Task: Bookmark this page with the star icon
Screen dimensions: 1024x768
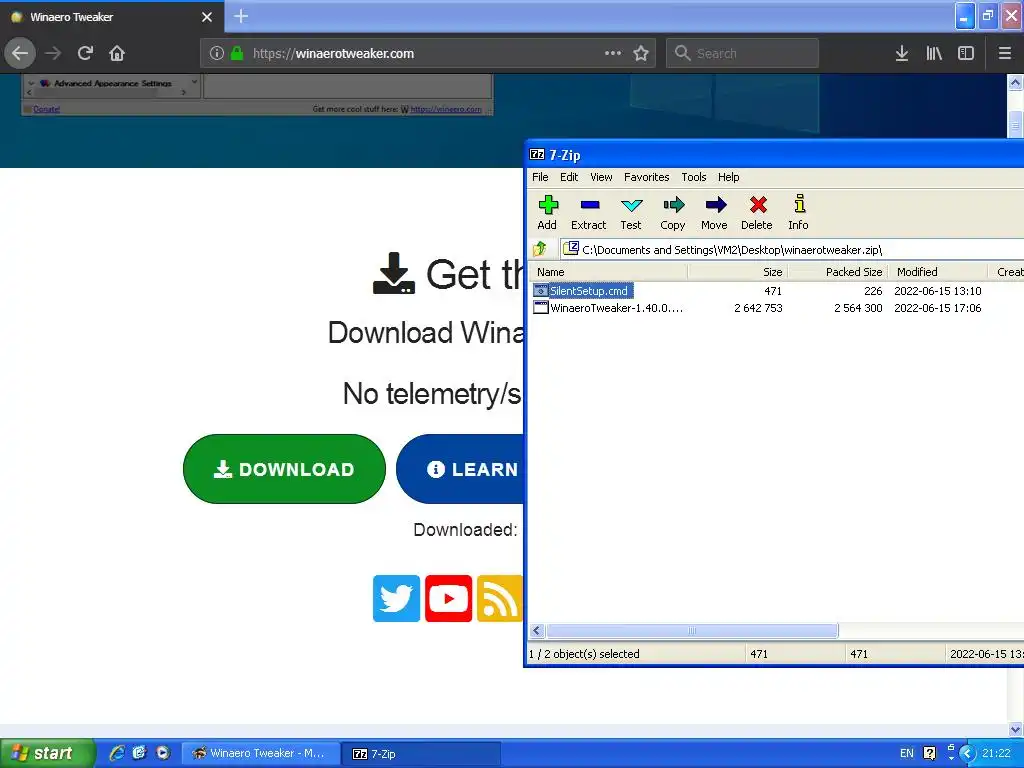Action: pos(641,54)
